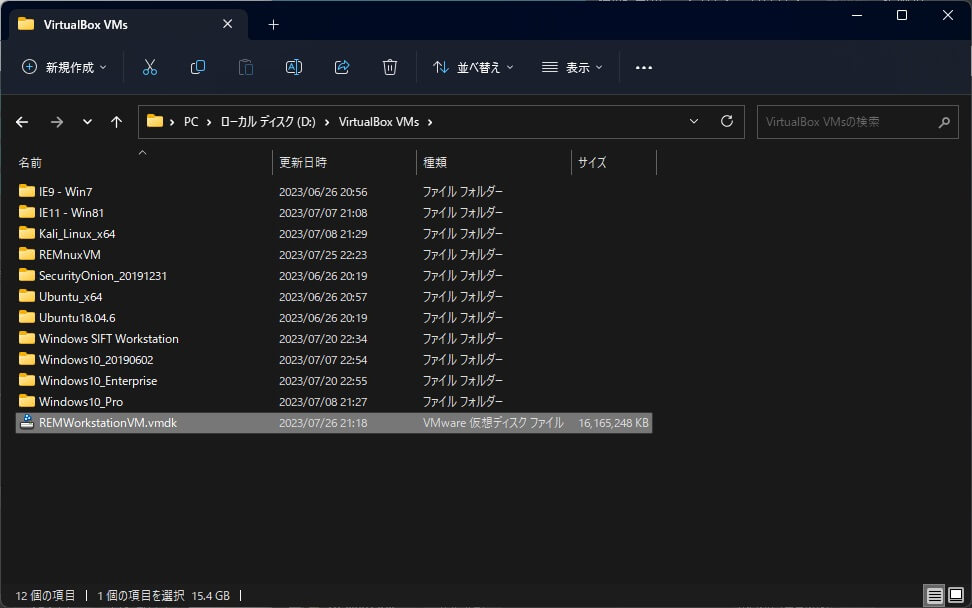Expand recent locations chevron
This screenshot has width=972, height=608.
coord(87,121)
